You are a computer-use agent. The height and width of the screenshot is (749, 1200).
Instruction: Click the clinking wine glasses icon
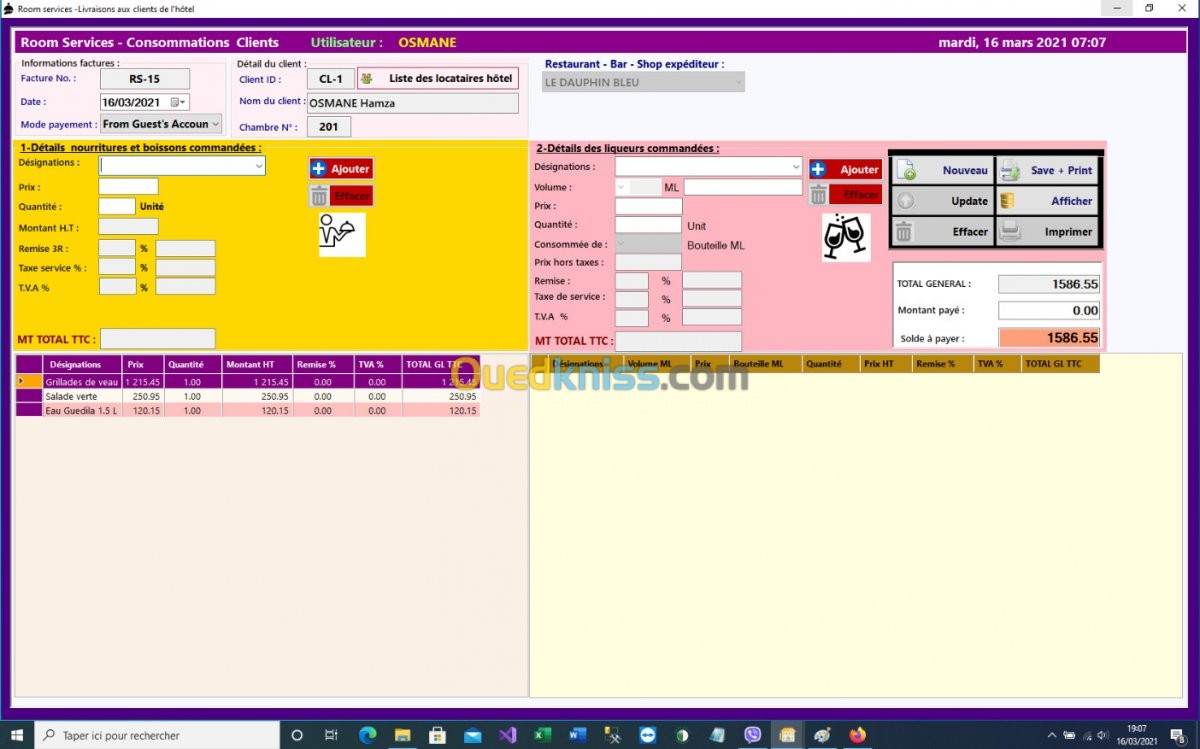[x=845, y=237]
